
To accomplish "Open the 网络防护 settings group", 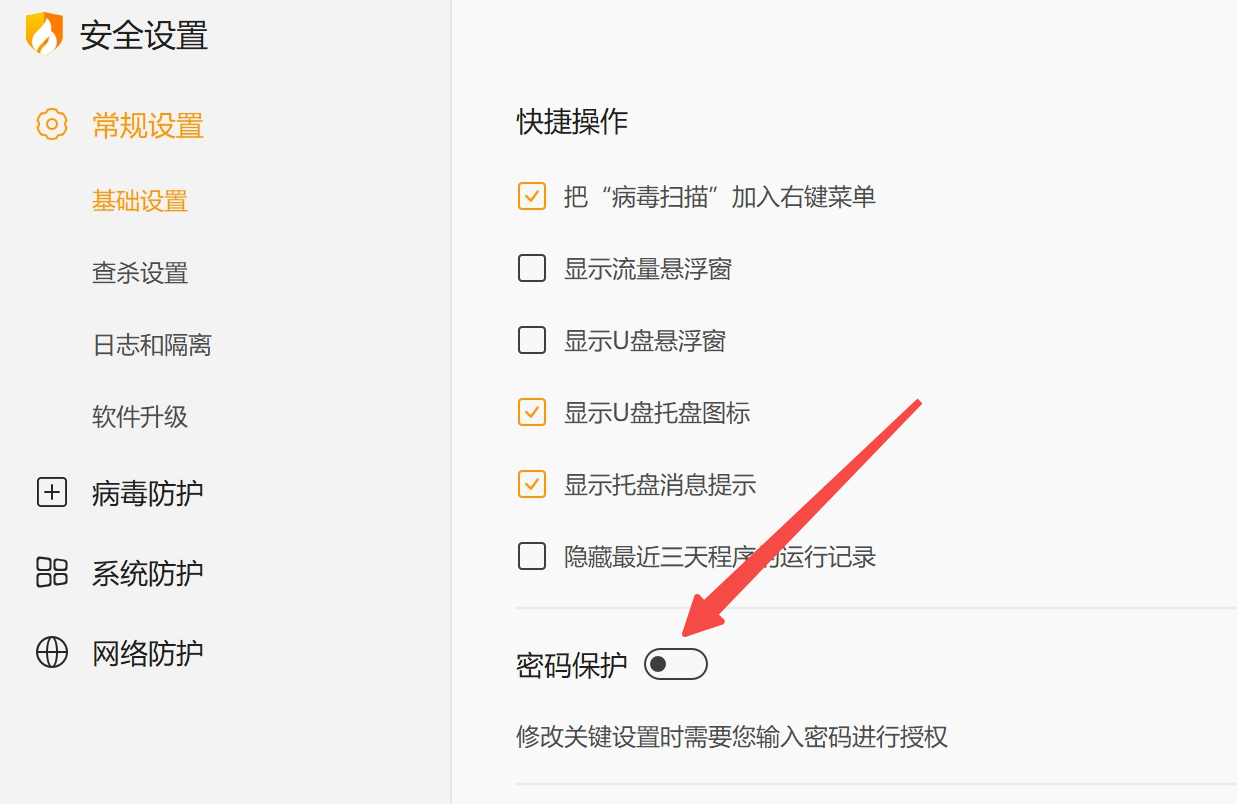I will pos(147,653).
